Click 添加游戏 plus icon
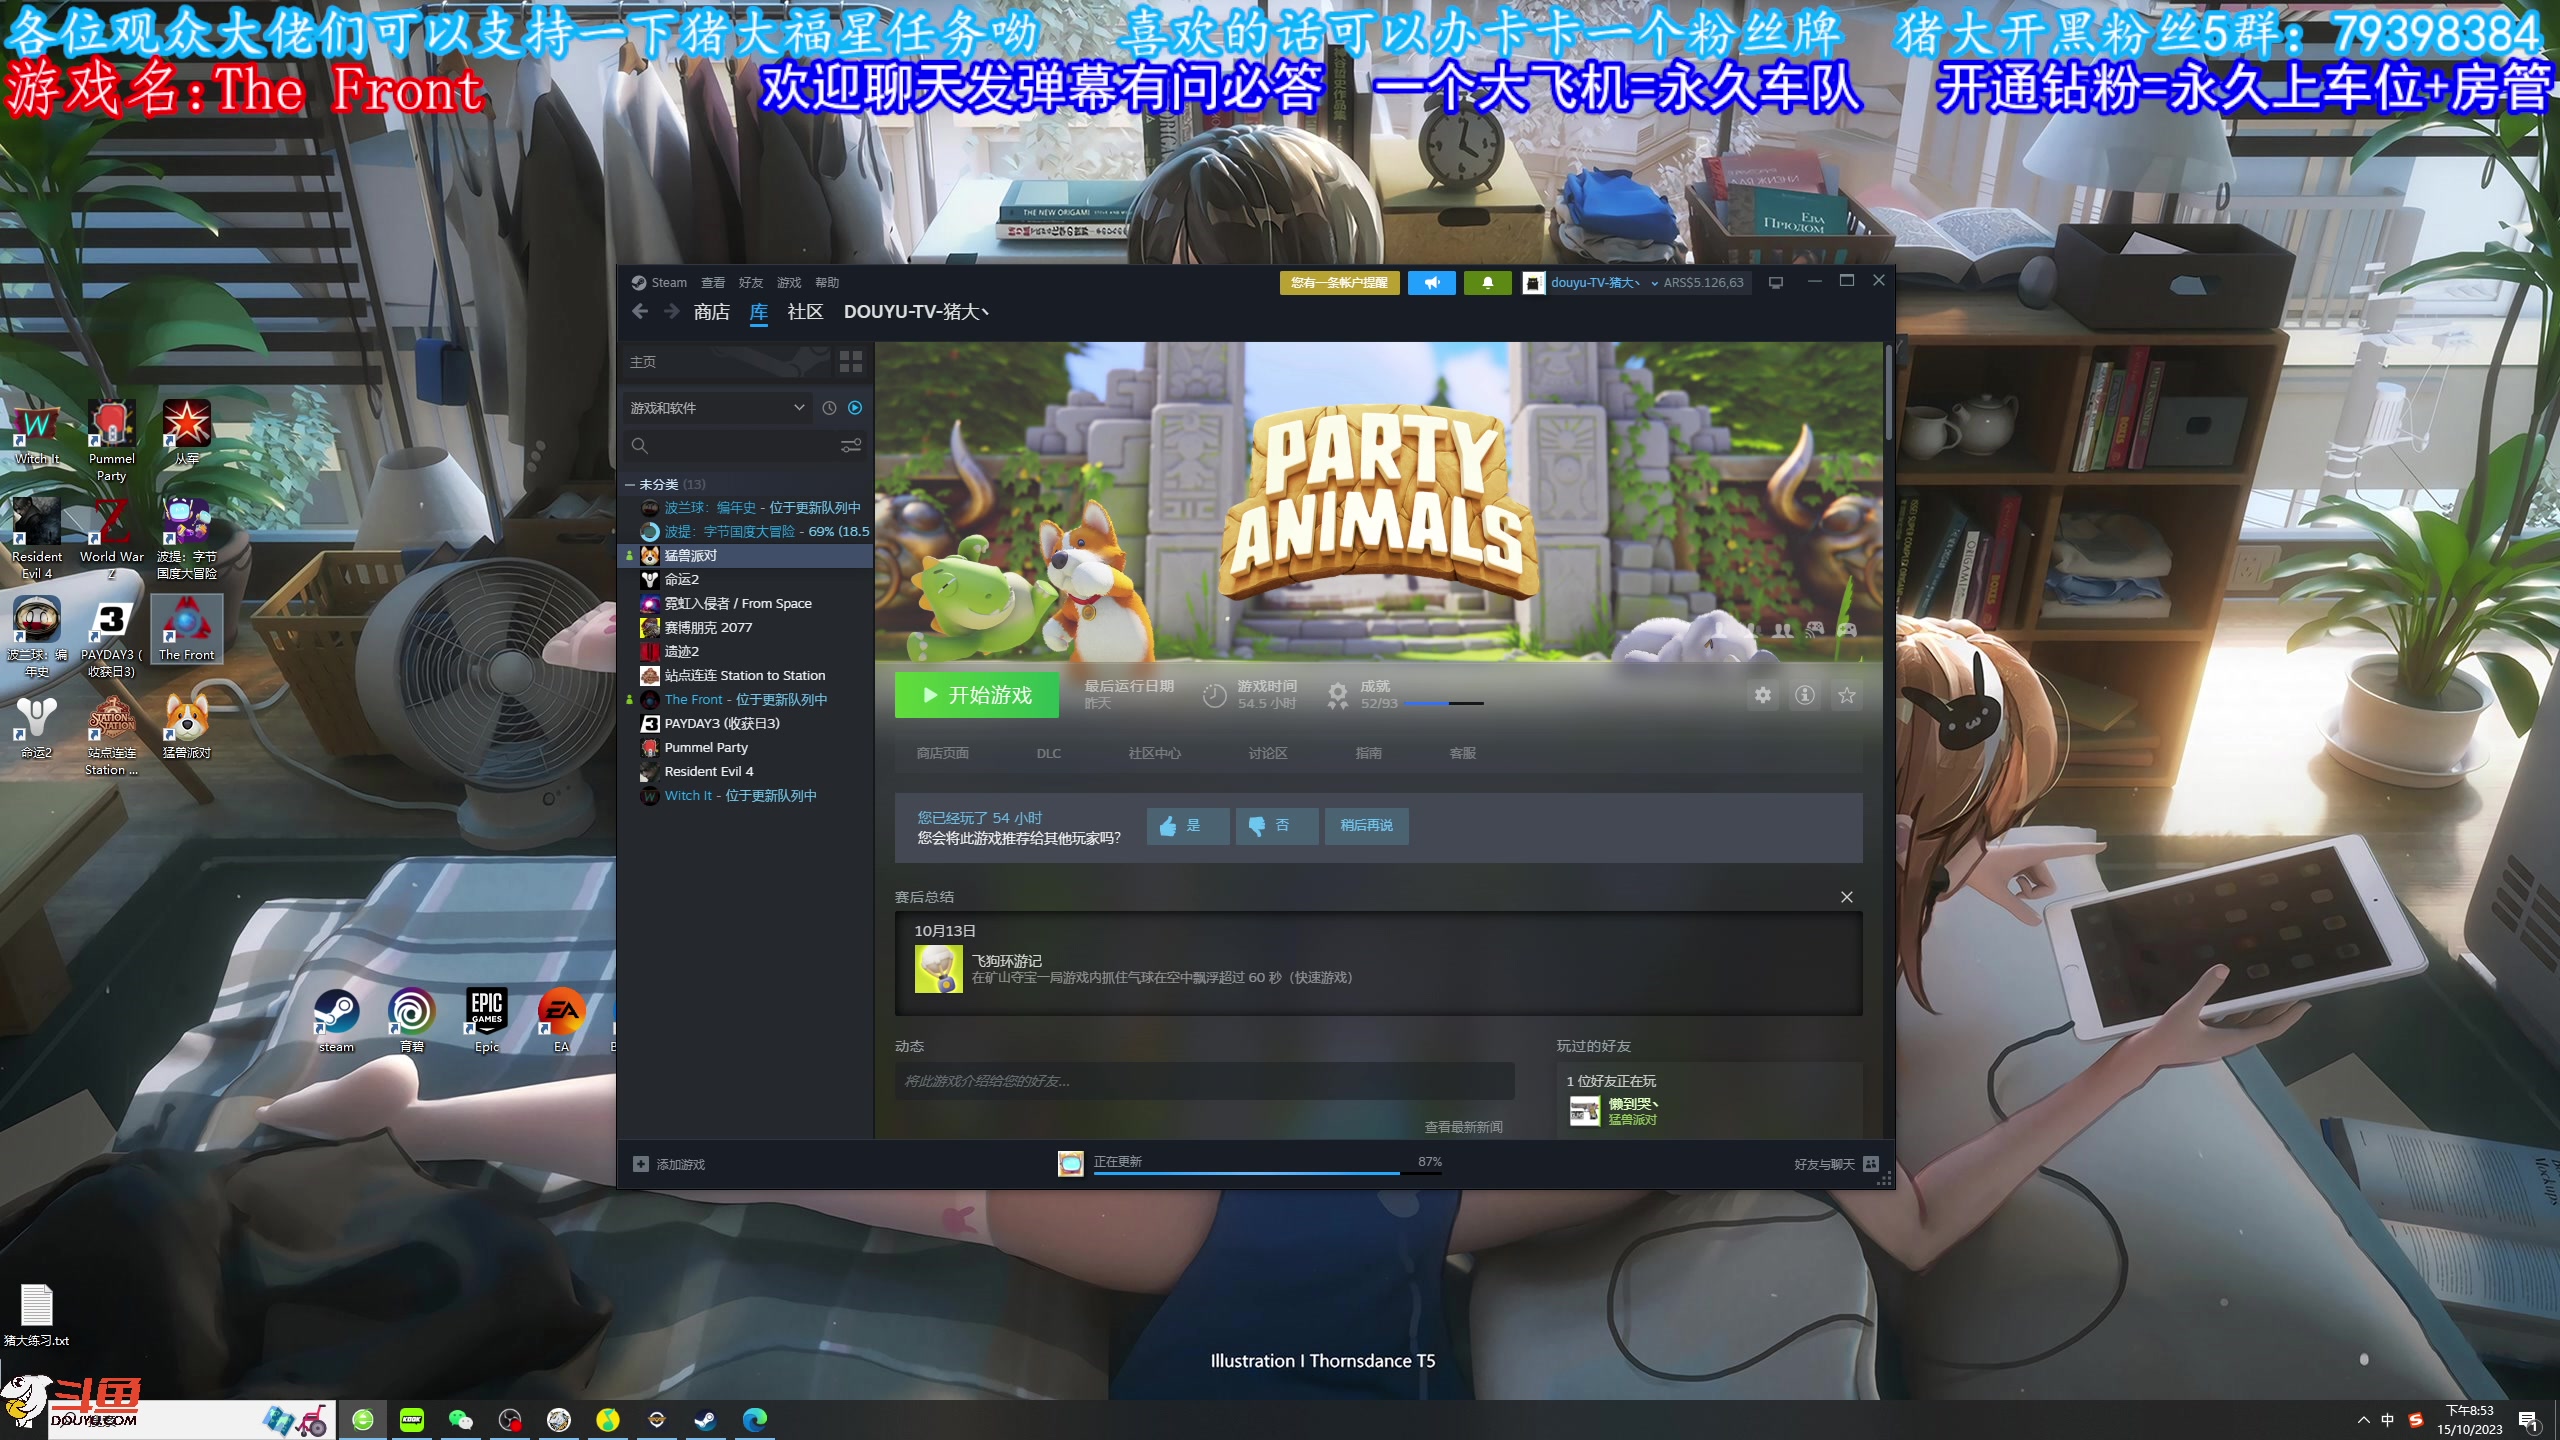Viewport: 2560px width, 1440px height. (x=641, y=1164)
